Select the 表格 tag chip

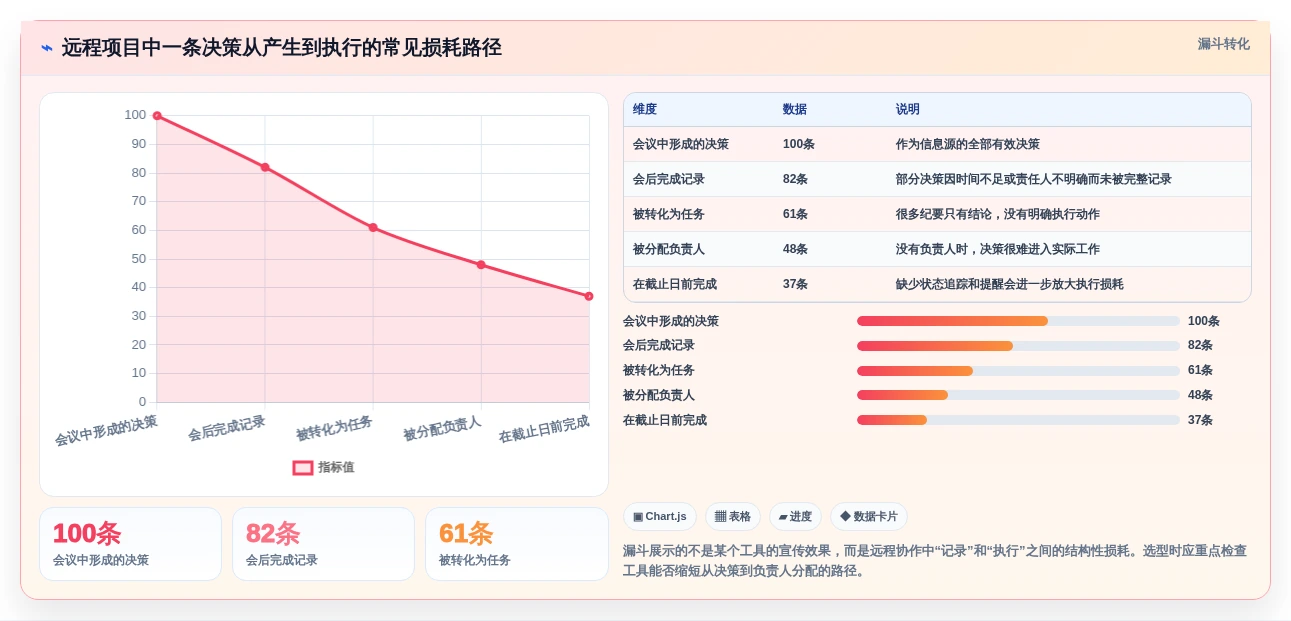tap(733, 517)
